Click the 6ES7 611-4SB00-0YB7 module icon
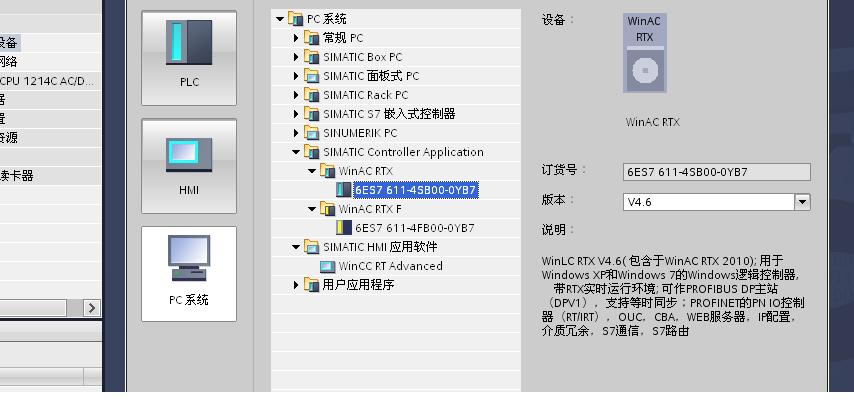854x400 pixels. 344,190
